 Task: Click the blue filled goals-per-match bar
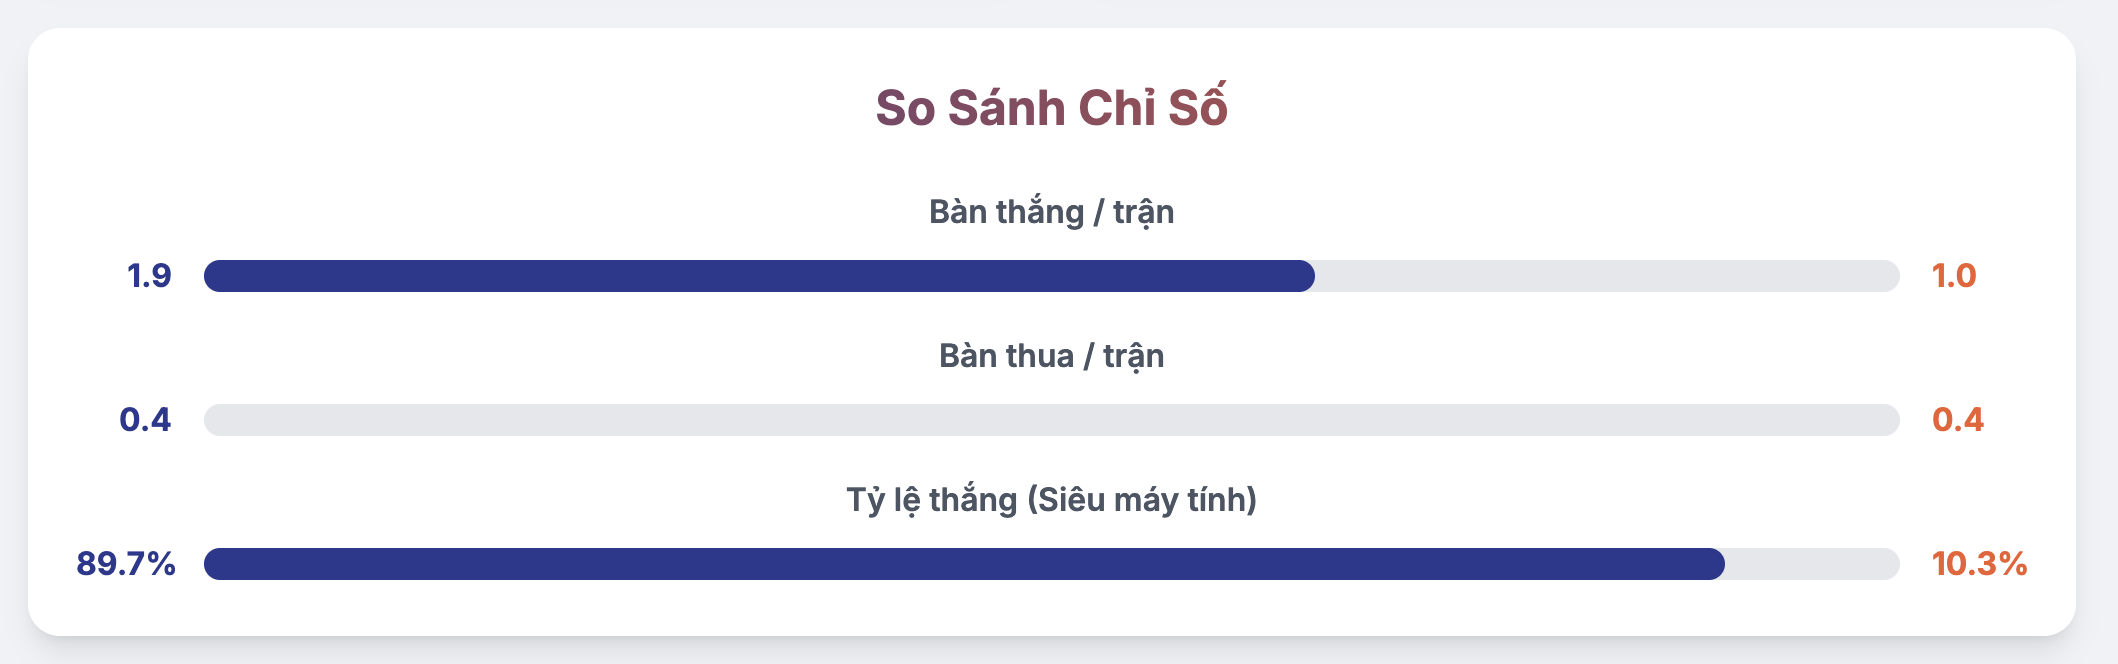point(759,276)
